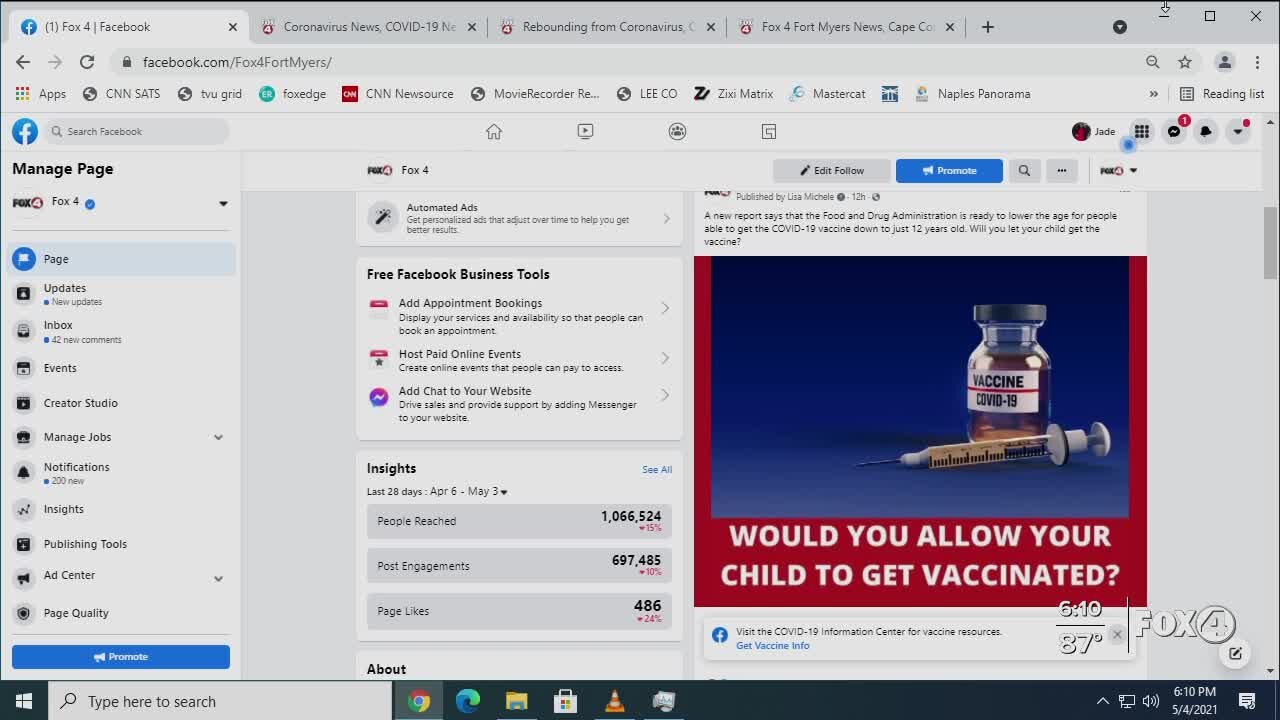Open Page Quality in sidebar
Screen dimensions: 1280x720
(x=121, y=613)
